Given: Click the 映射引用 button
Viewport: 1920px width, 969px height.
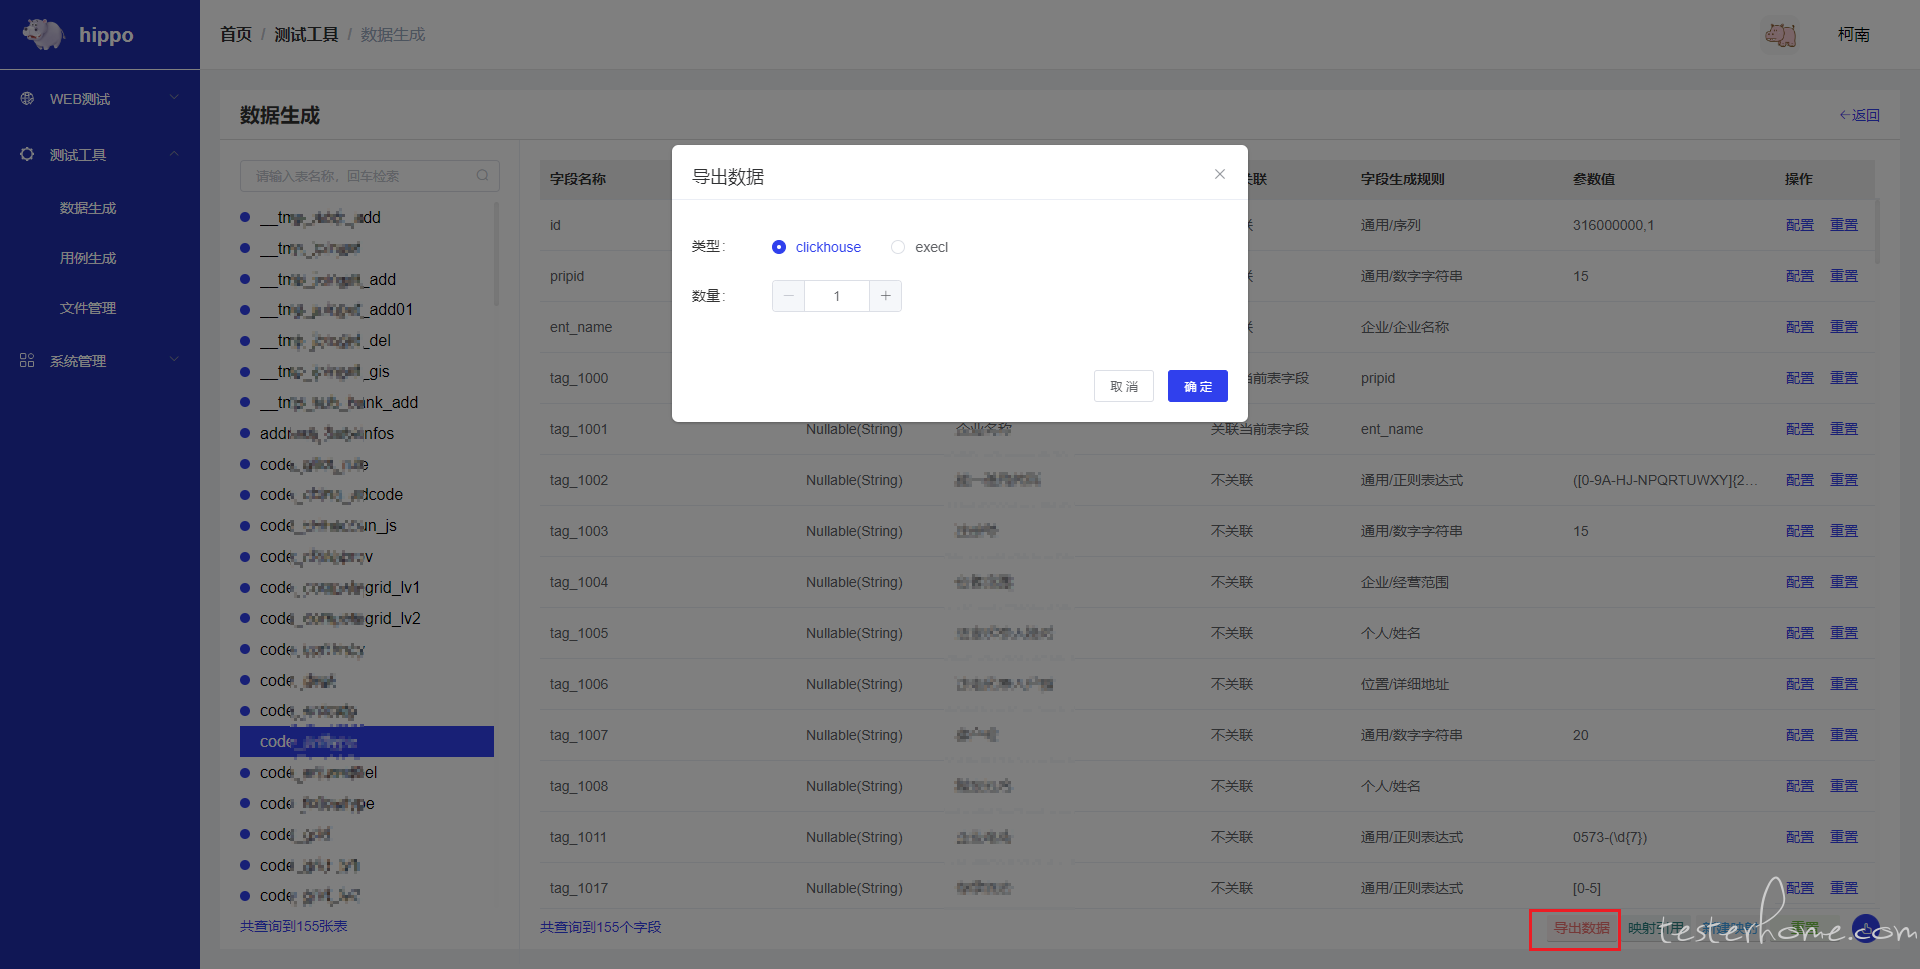Looking at the screenshot, I should pos(1655,928).
